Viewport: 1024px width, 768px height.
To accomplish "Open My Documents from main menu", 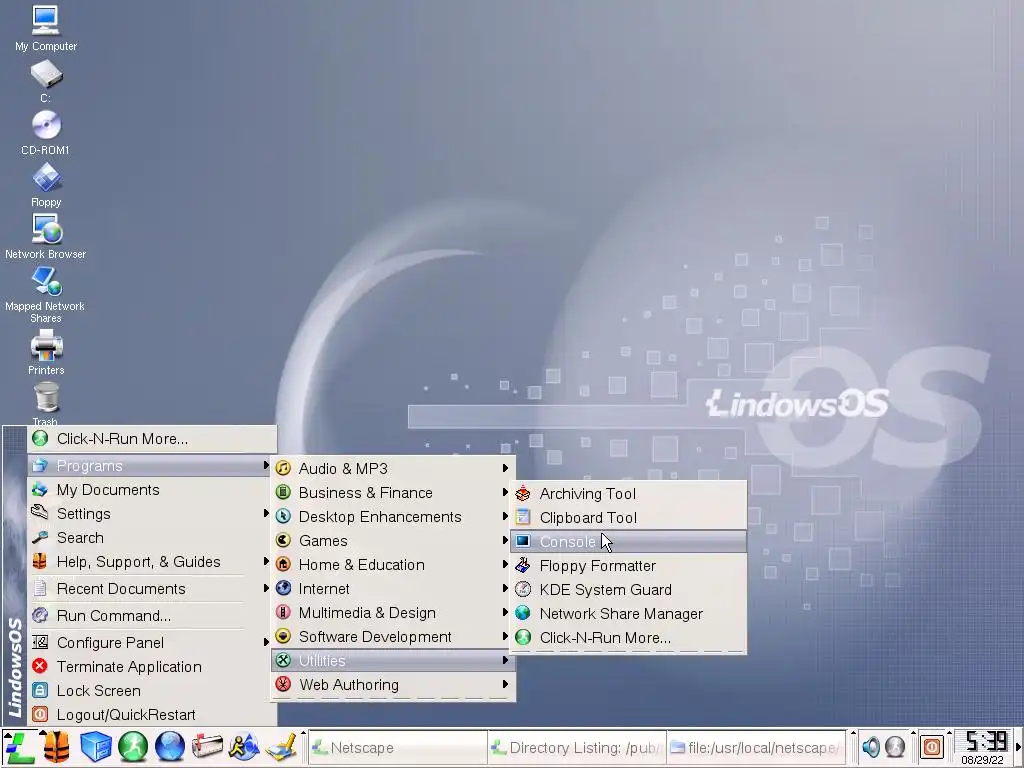I will coord(150,490).
